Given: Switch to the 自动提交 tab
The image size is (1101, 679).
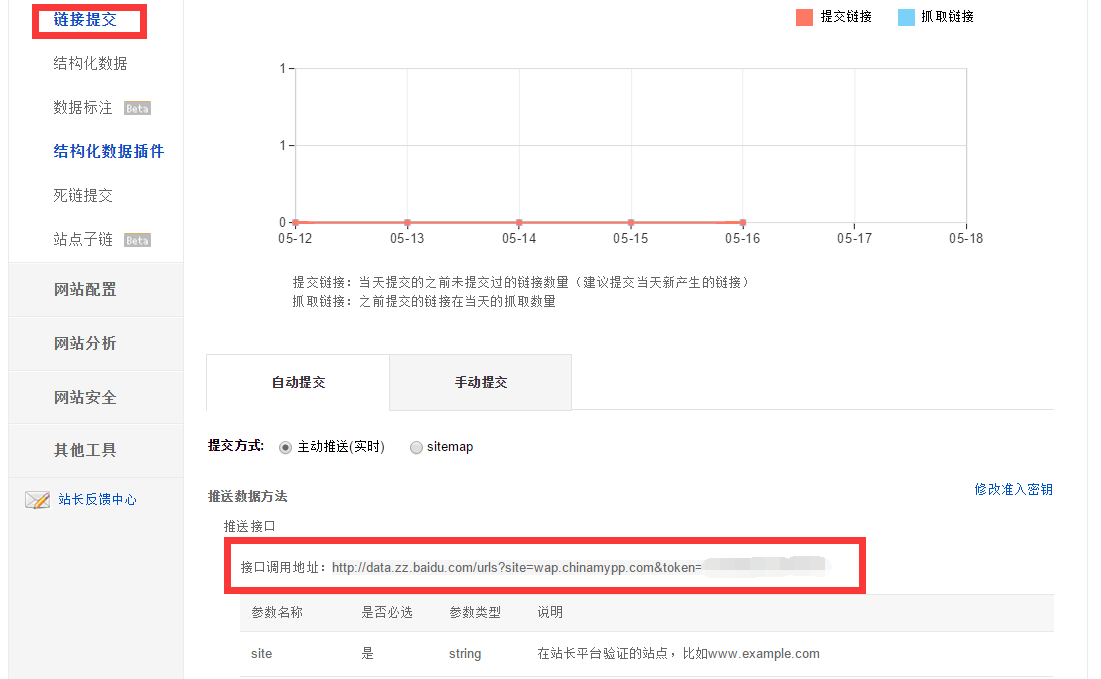Looking at the screenshot, I should pos(298,383).
